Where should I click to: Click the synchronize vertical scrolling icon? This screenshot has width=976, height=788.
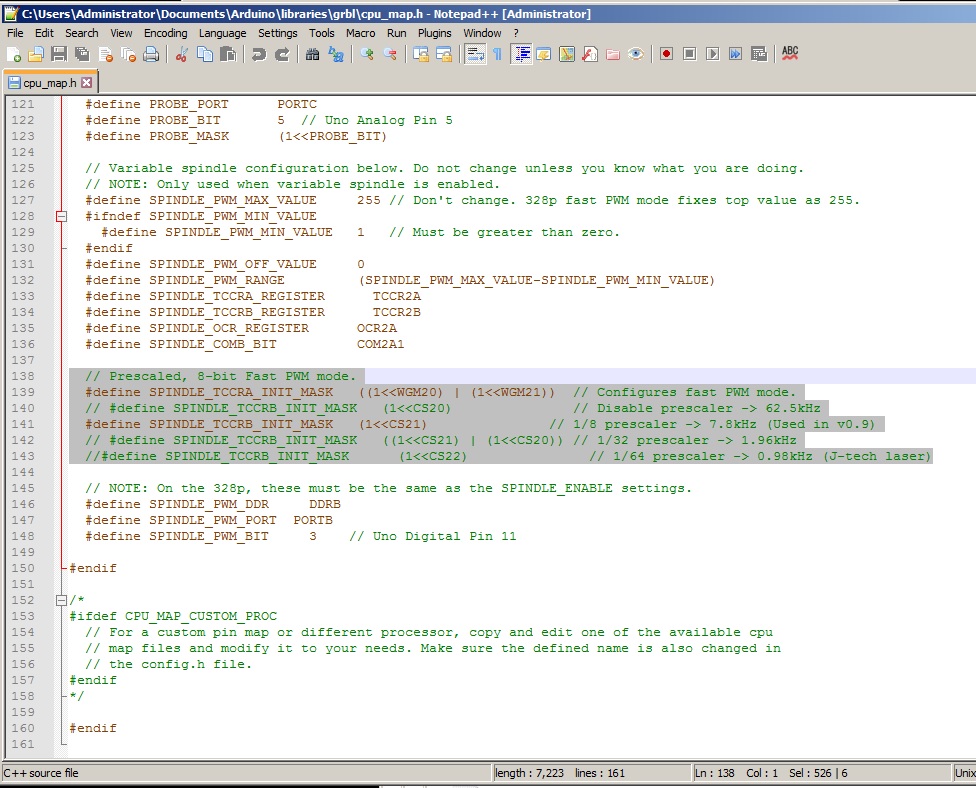(x=421, y=55)
